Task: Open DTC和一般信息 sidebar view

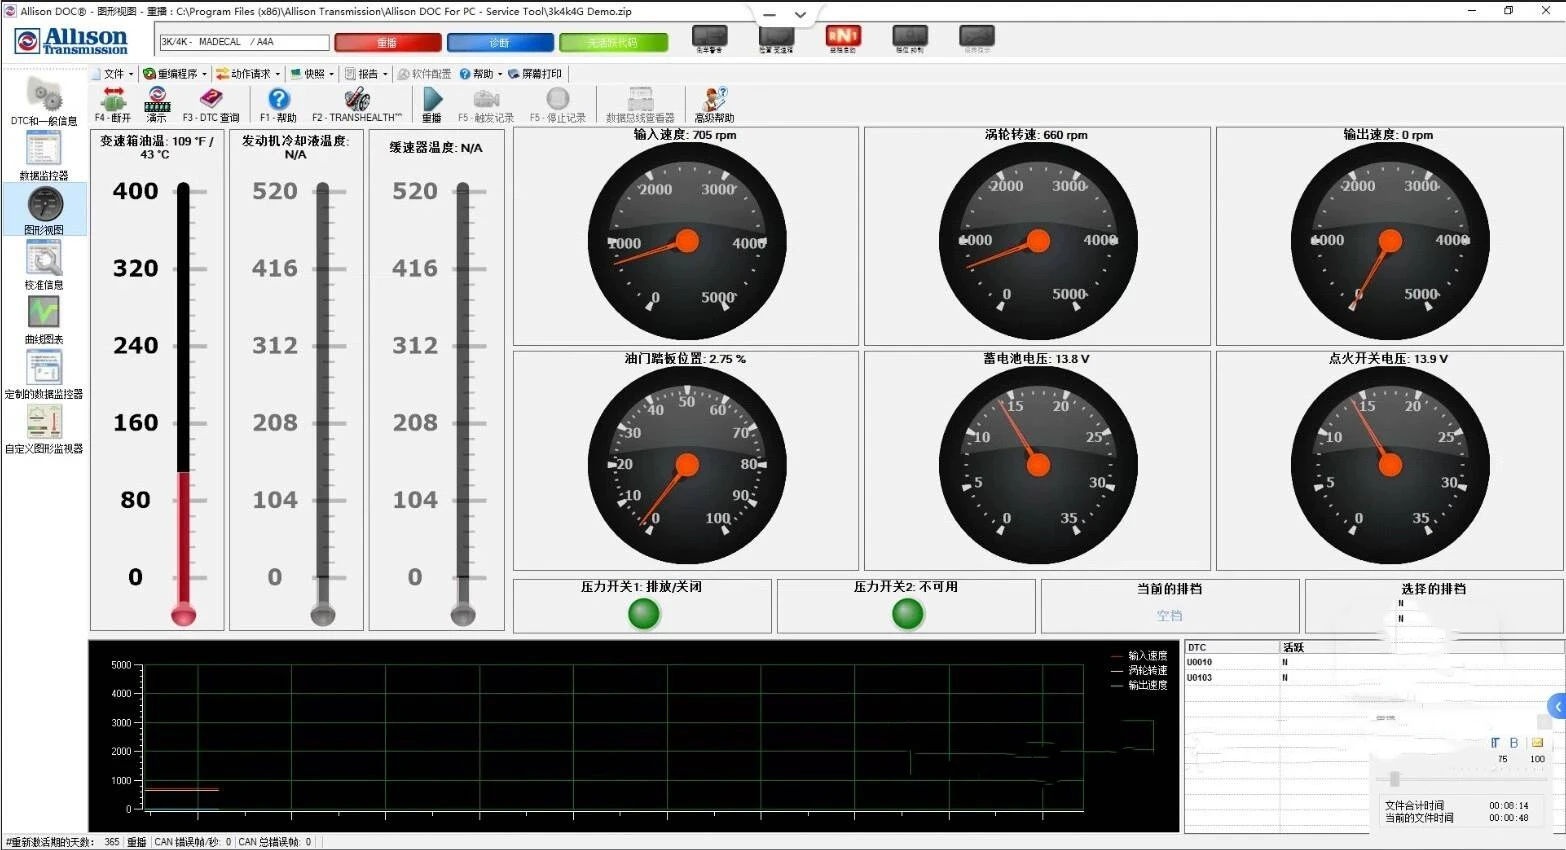Action: [44, 100]
